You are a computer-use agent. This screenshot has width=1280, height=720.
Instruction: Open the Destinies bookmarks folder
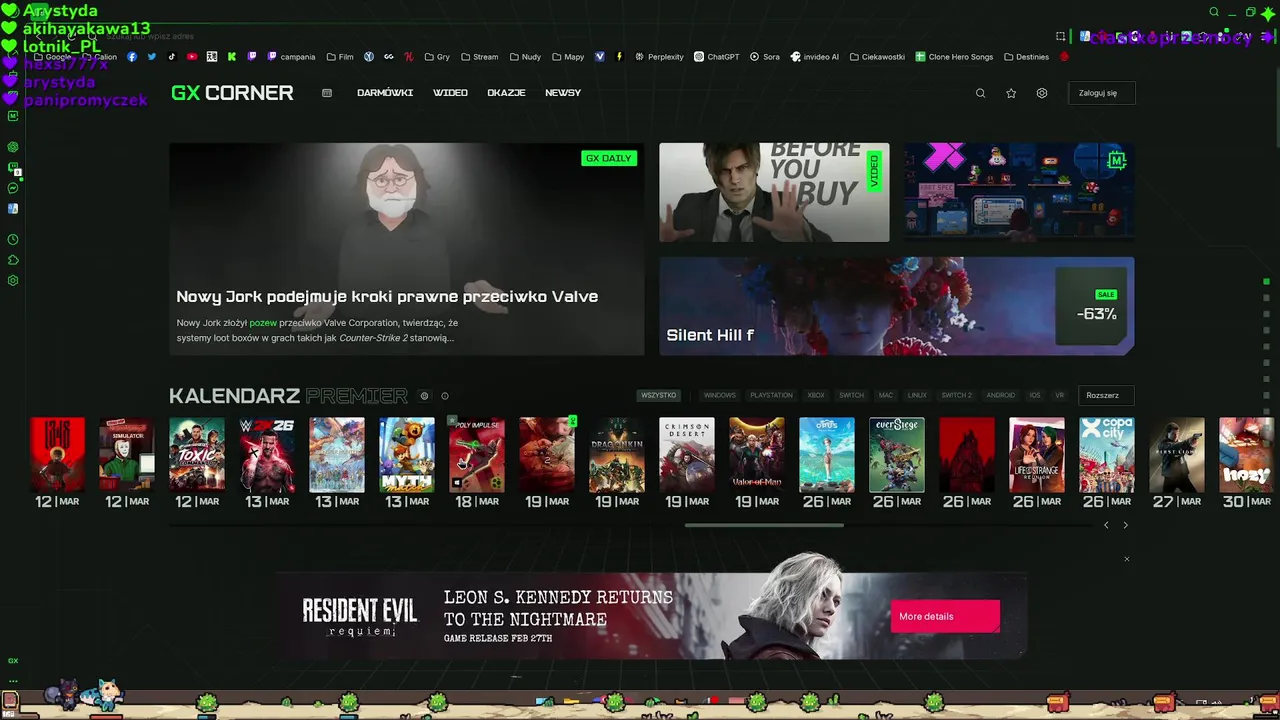point(1027,57)
